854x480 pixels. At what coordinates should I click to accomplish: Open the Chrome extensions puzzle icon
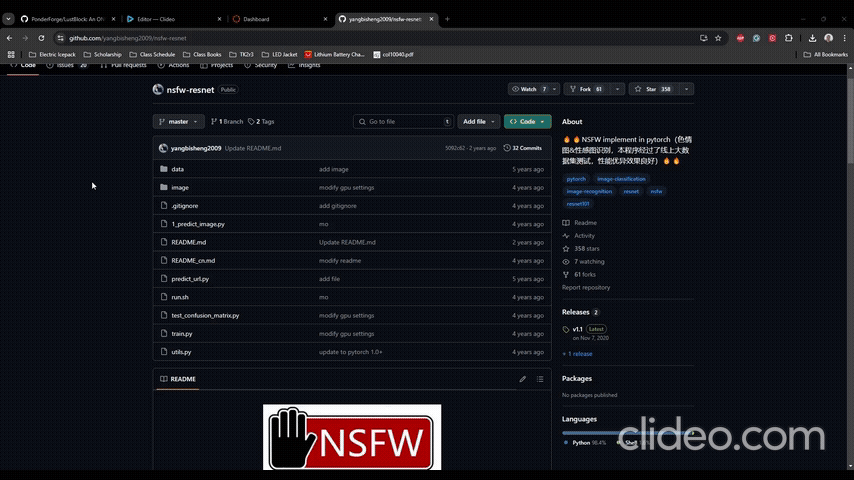coord(789,38)
